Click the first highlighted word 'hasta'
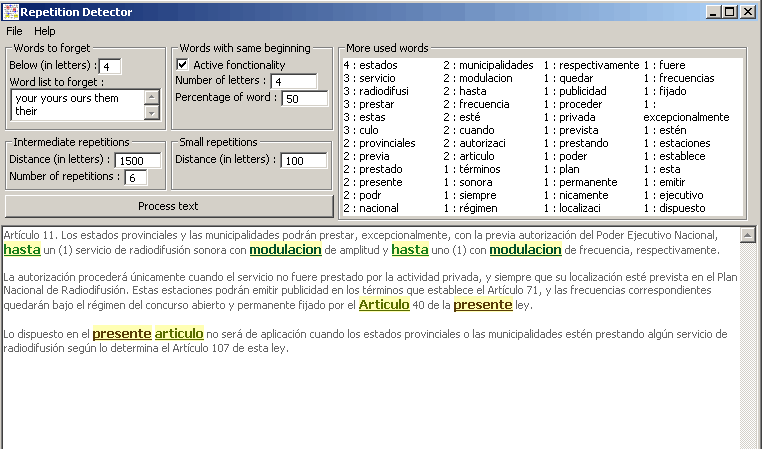Screen dimensions: 762x449 point(22,250)
